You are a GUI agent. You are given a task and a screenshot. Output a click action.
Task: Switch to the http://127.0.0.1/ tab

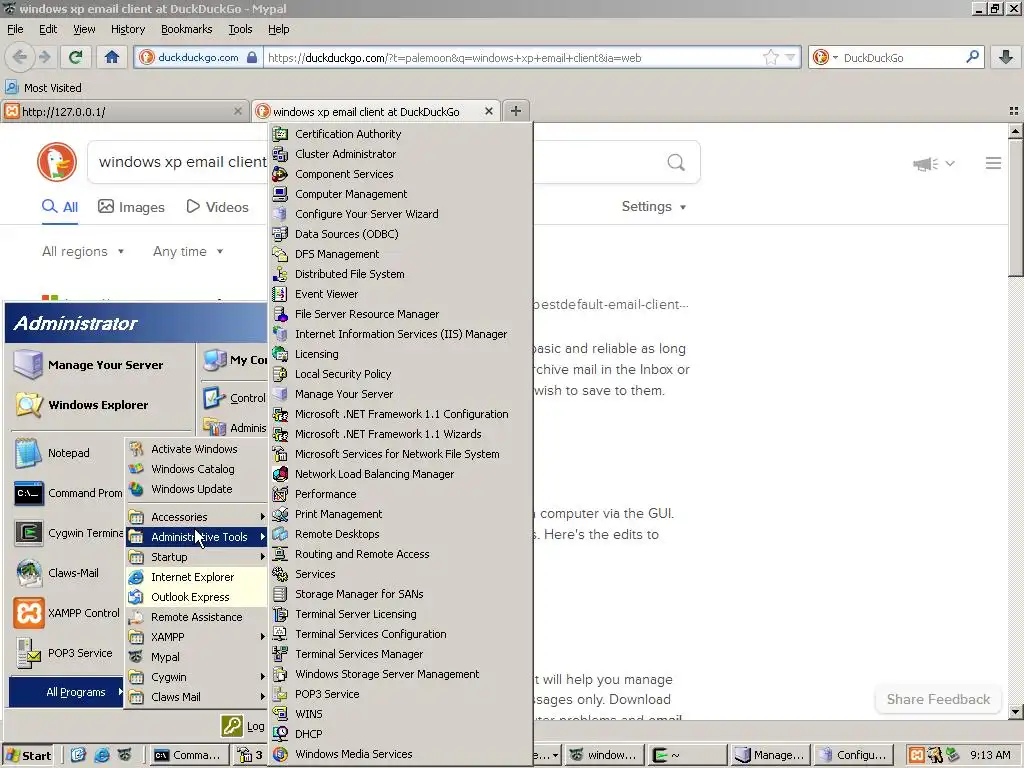pos(124,112)
